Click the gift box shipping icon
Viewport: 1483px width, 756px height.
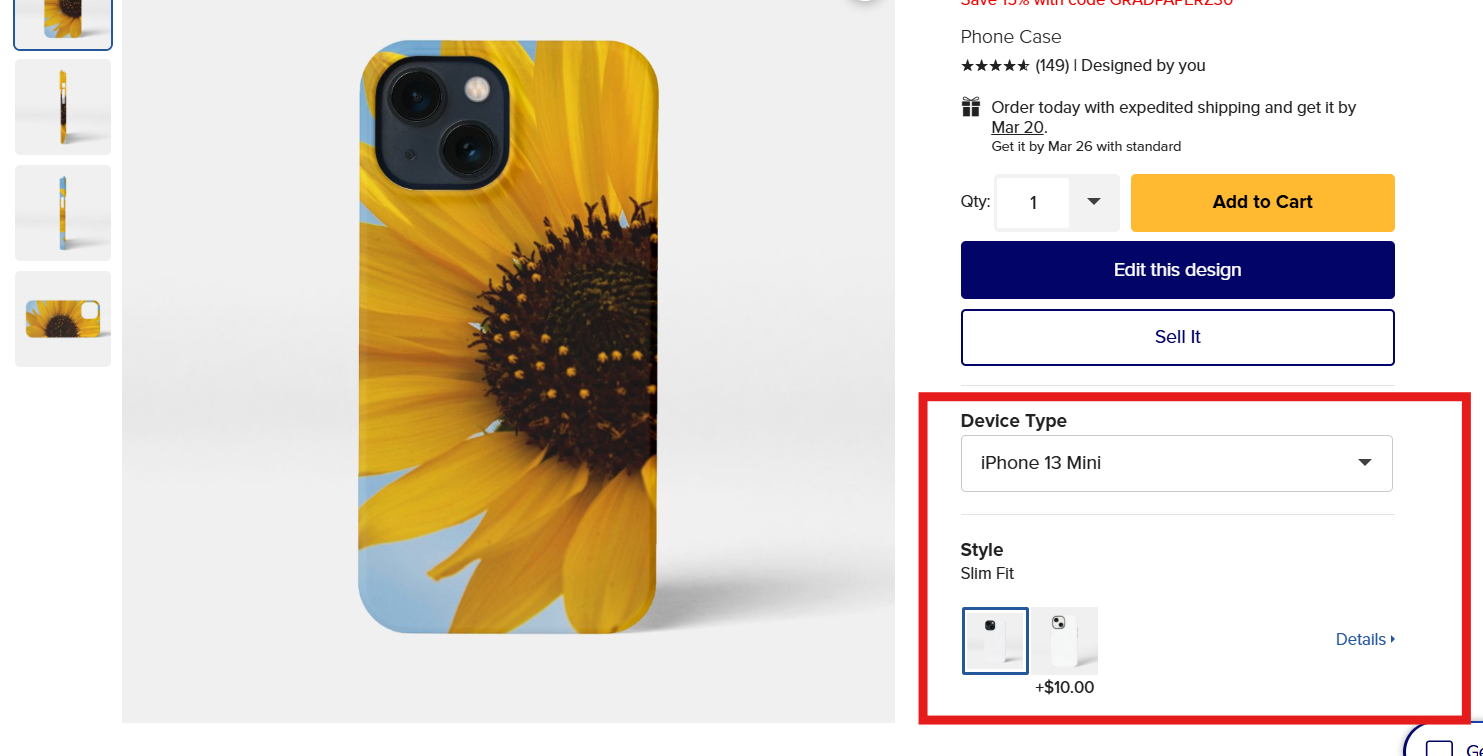click(x=970, y=107)
